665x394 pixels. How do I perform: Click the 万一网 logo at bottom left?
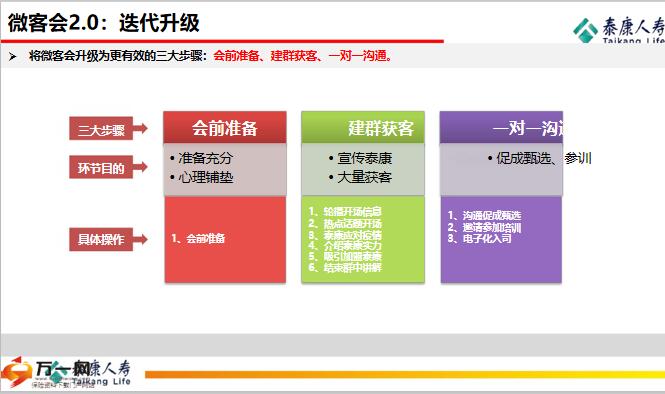point(65,372)
